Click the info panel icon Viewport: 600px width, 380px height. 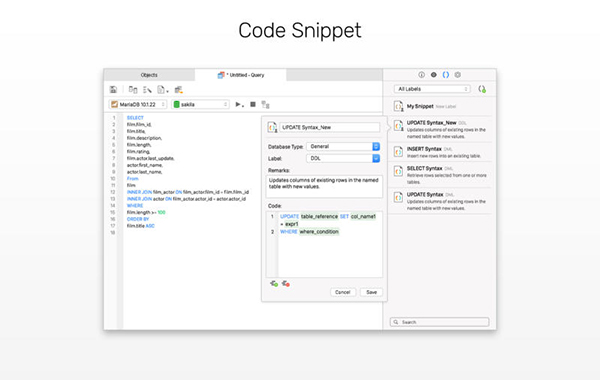click(x=421, y=75)
